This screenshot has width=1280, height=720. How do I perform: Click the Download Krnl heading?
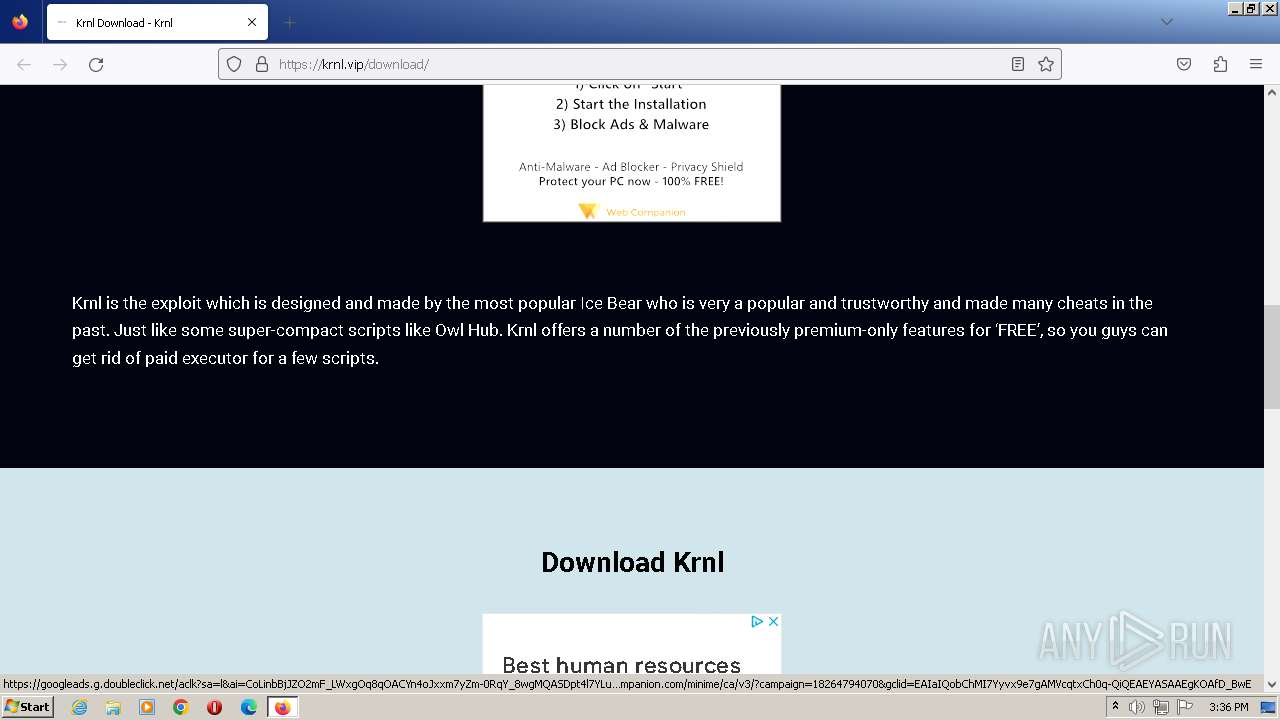tap(632, 562)
